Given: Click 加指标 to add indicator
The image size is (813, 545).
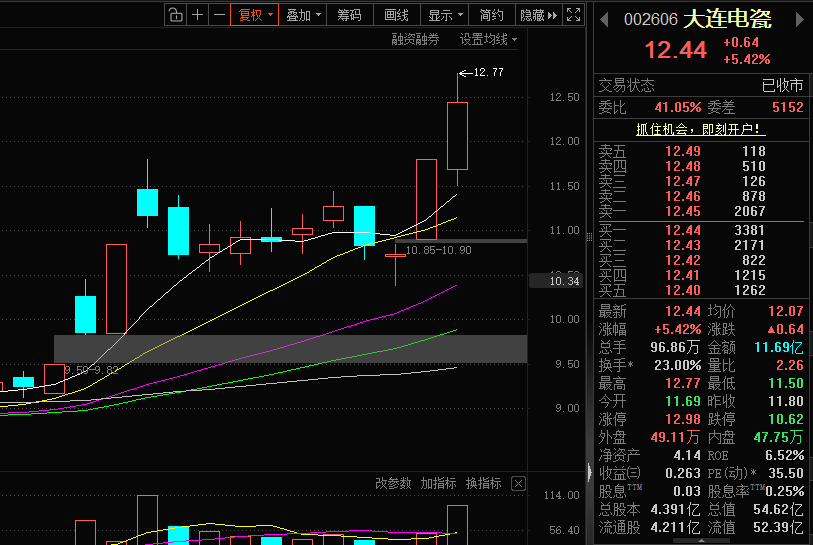Looking at the screenshot, I should (x=438, y=483).
